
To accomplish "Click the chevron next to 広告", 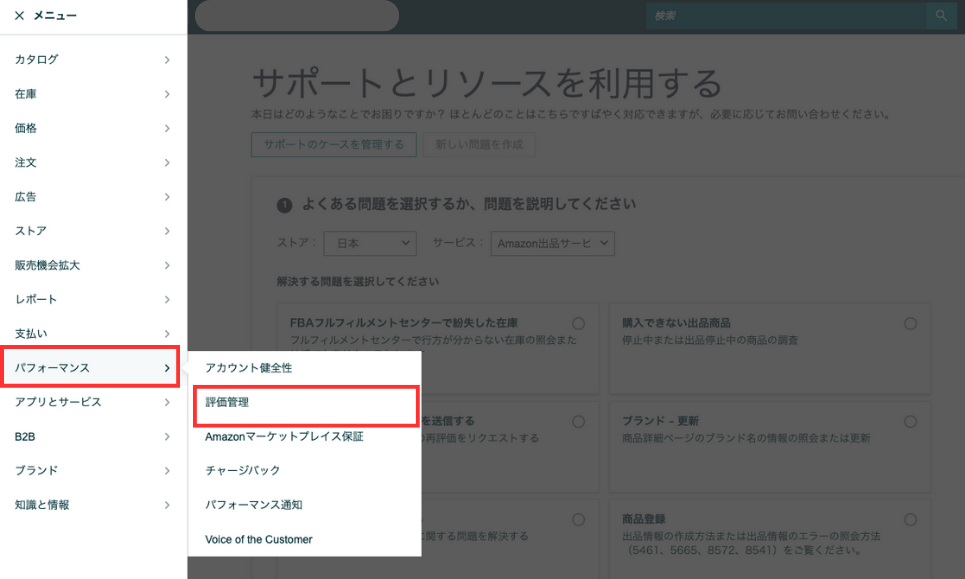I will (167, 197).
